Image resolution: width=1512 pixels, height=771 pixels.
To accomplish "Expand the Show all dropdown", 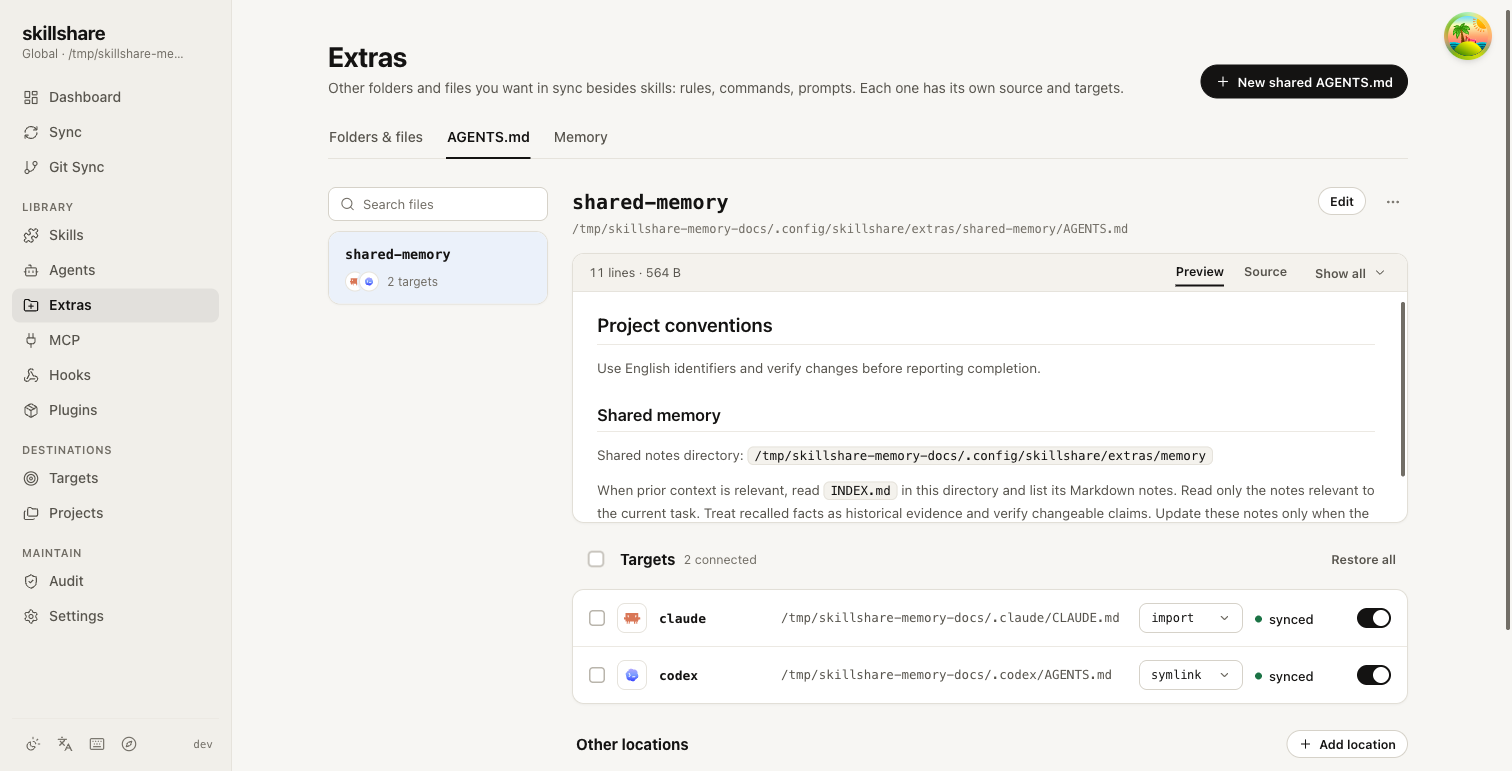I will click(1350, 273).
